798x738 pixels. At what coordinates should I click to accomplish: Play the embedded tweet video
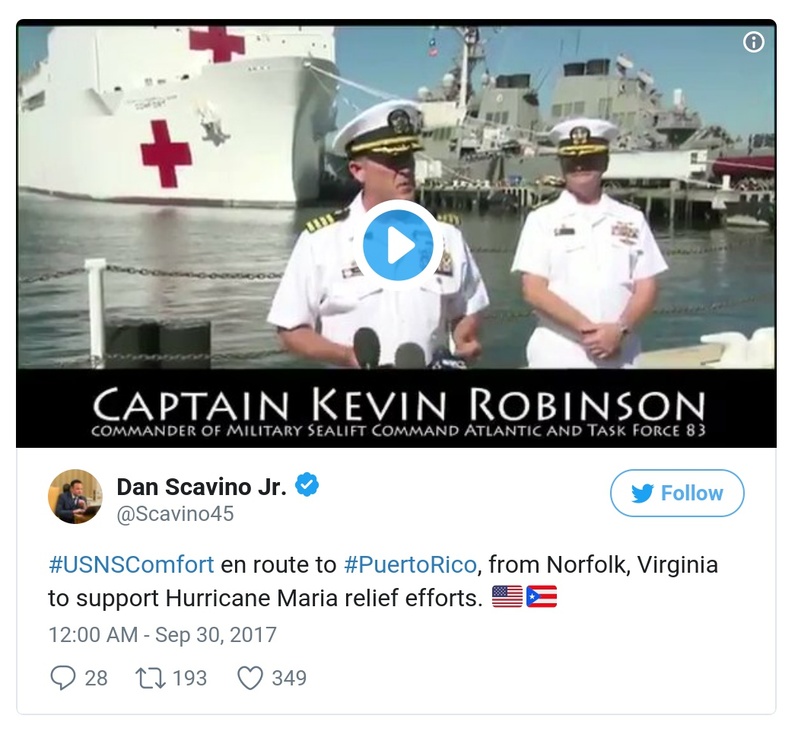[397, 245]
